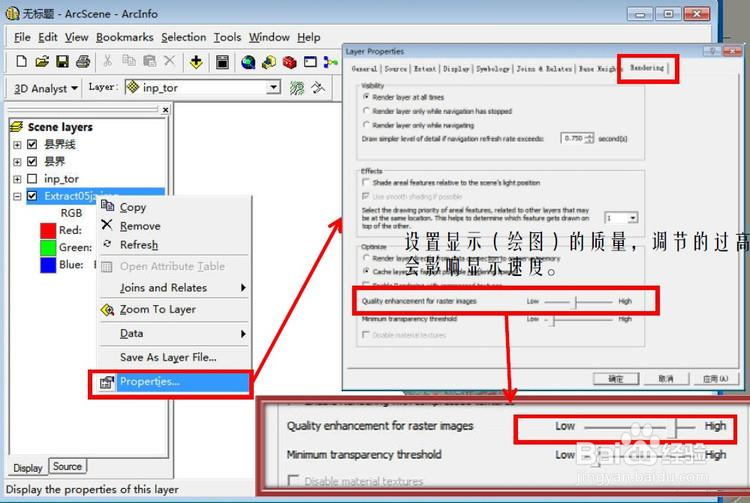Open the 3D Analyst dropdown menu
This screenshot has width=750, height=503.
pyautogui.click(x=46, y=88)
